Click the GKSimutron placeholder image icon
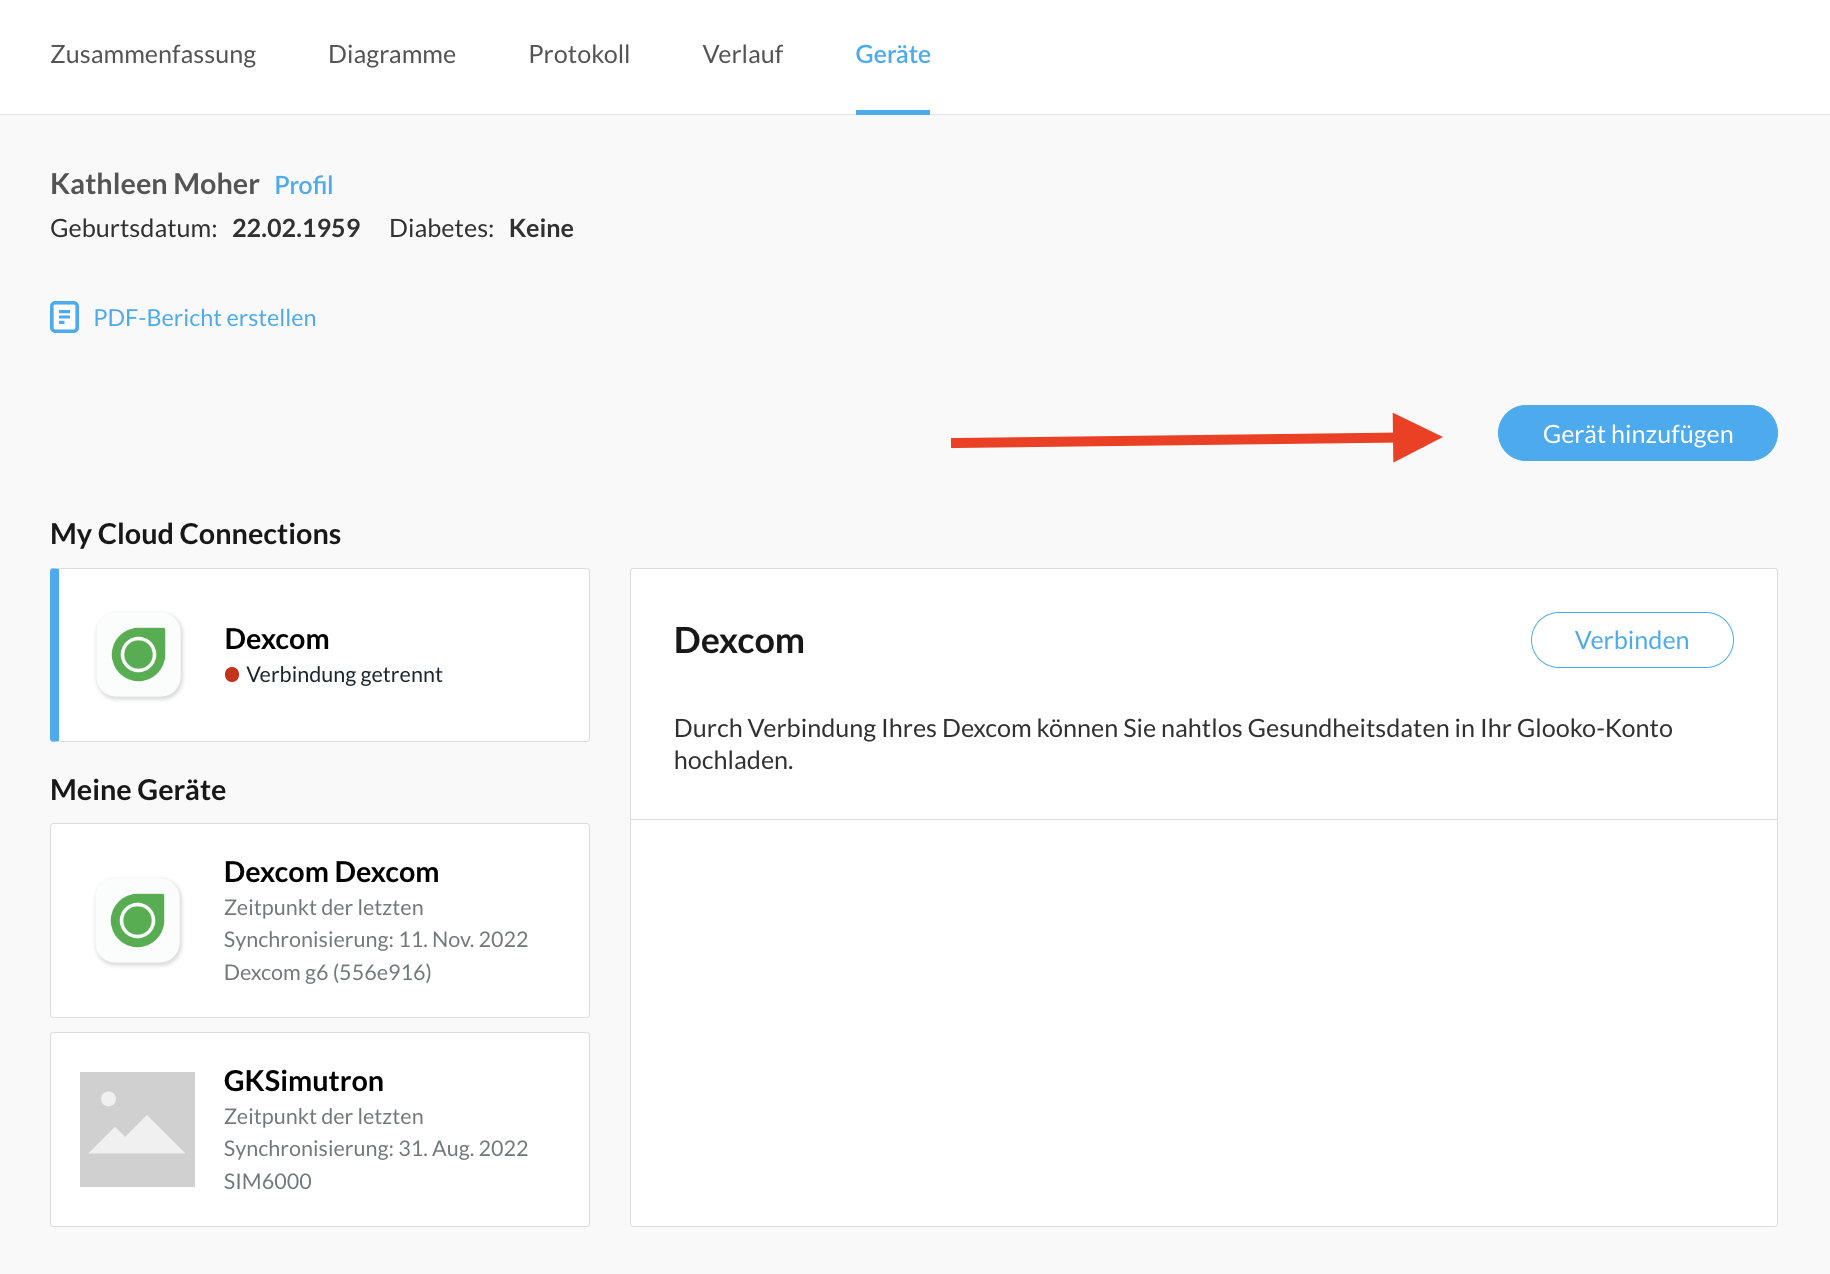The width and height of the screenshot is (1830, 1274). click(138, 1129)
